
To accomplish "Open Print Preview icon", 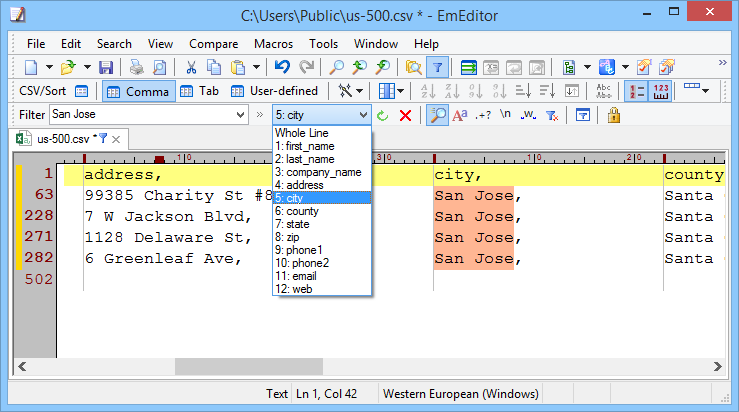I will (160, 67).
